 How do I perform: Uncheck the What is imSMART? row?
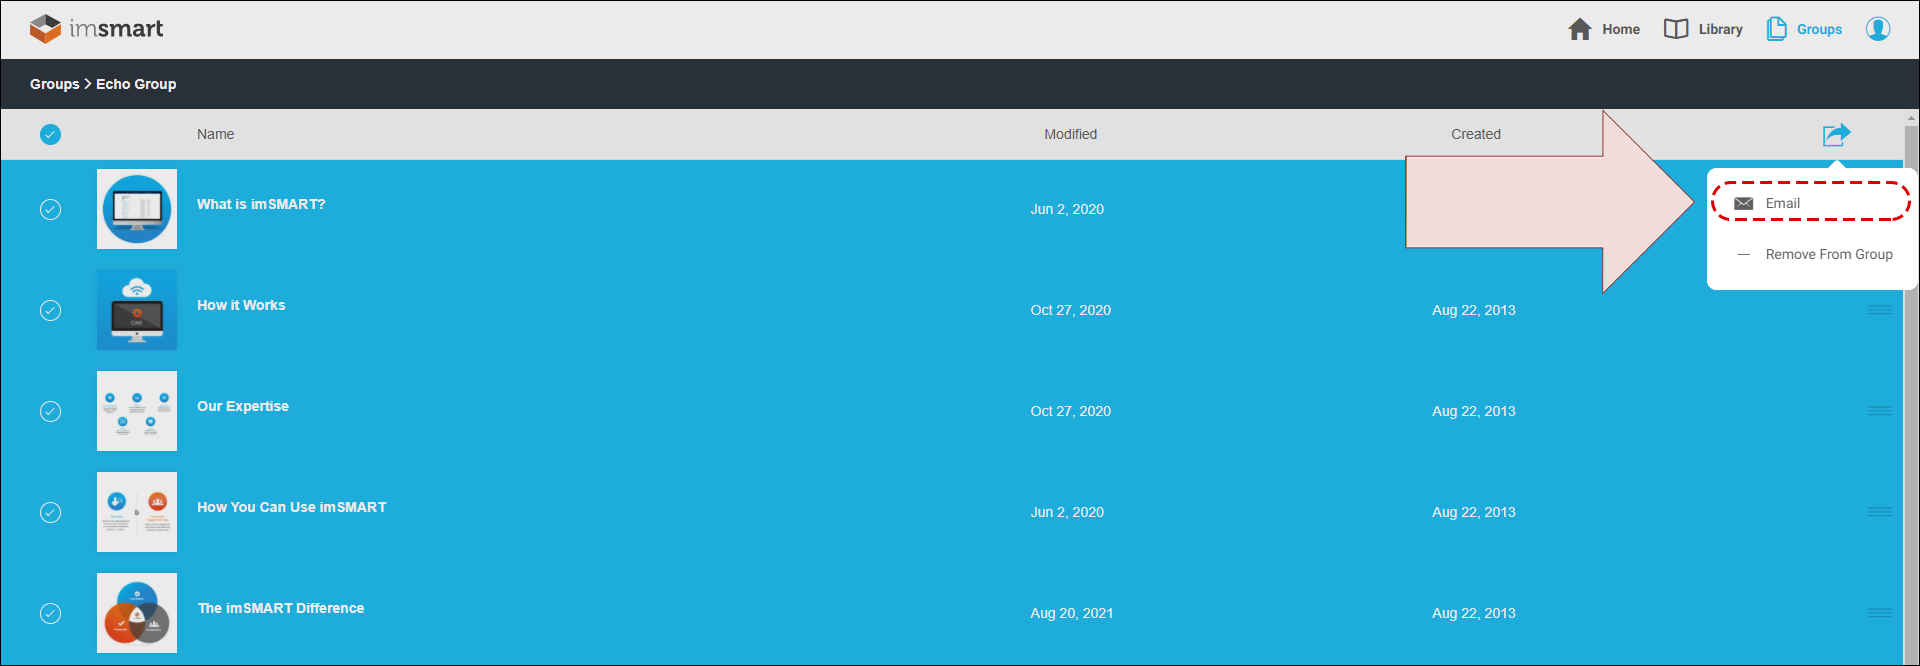[50, 209]
